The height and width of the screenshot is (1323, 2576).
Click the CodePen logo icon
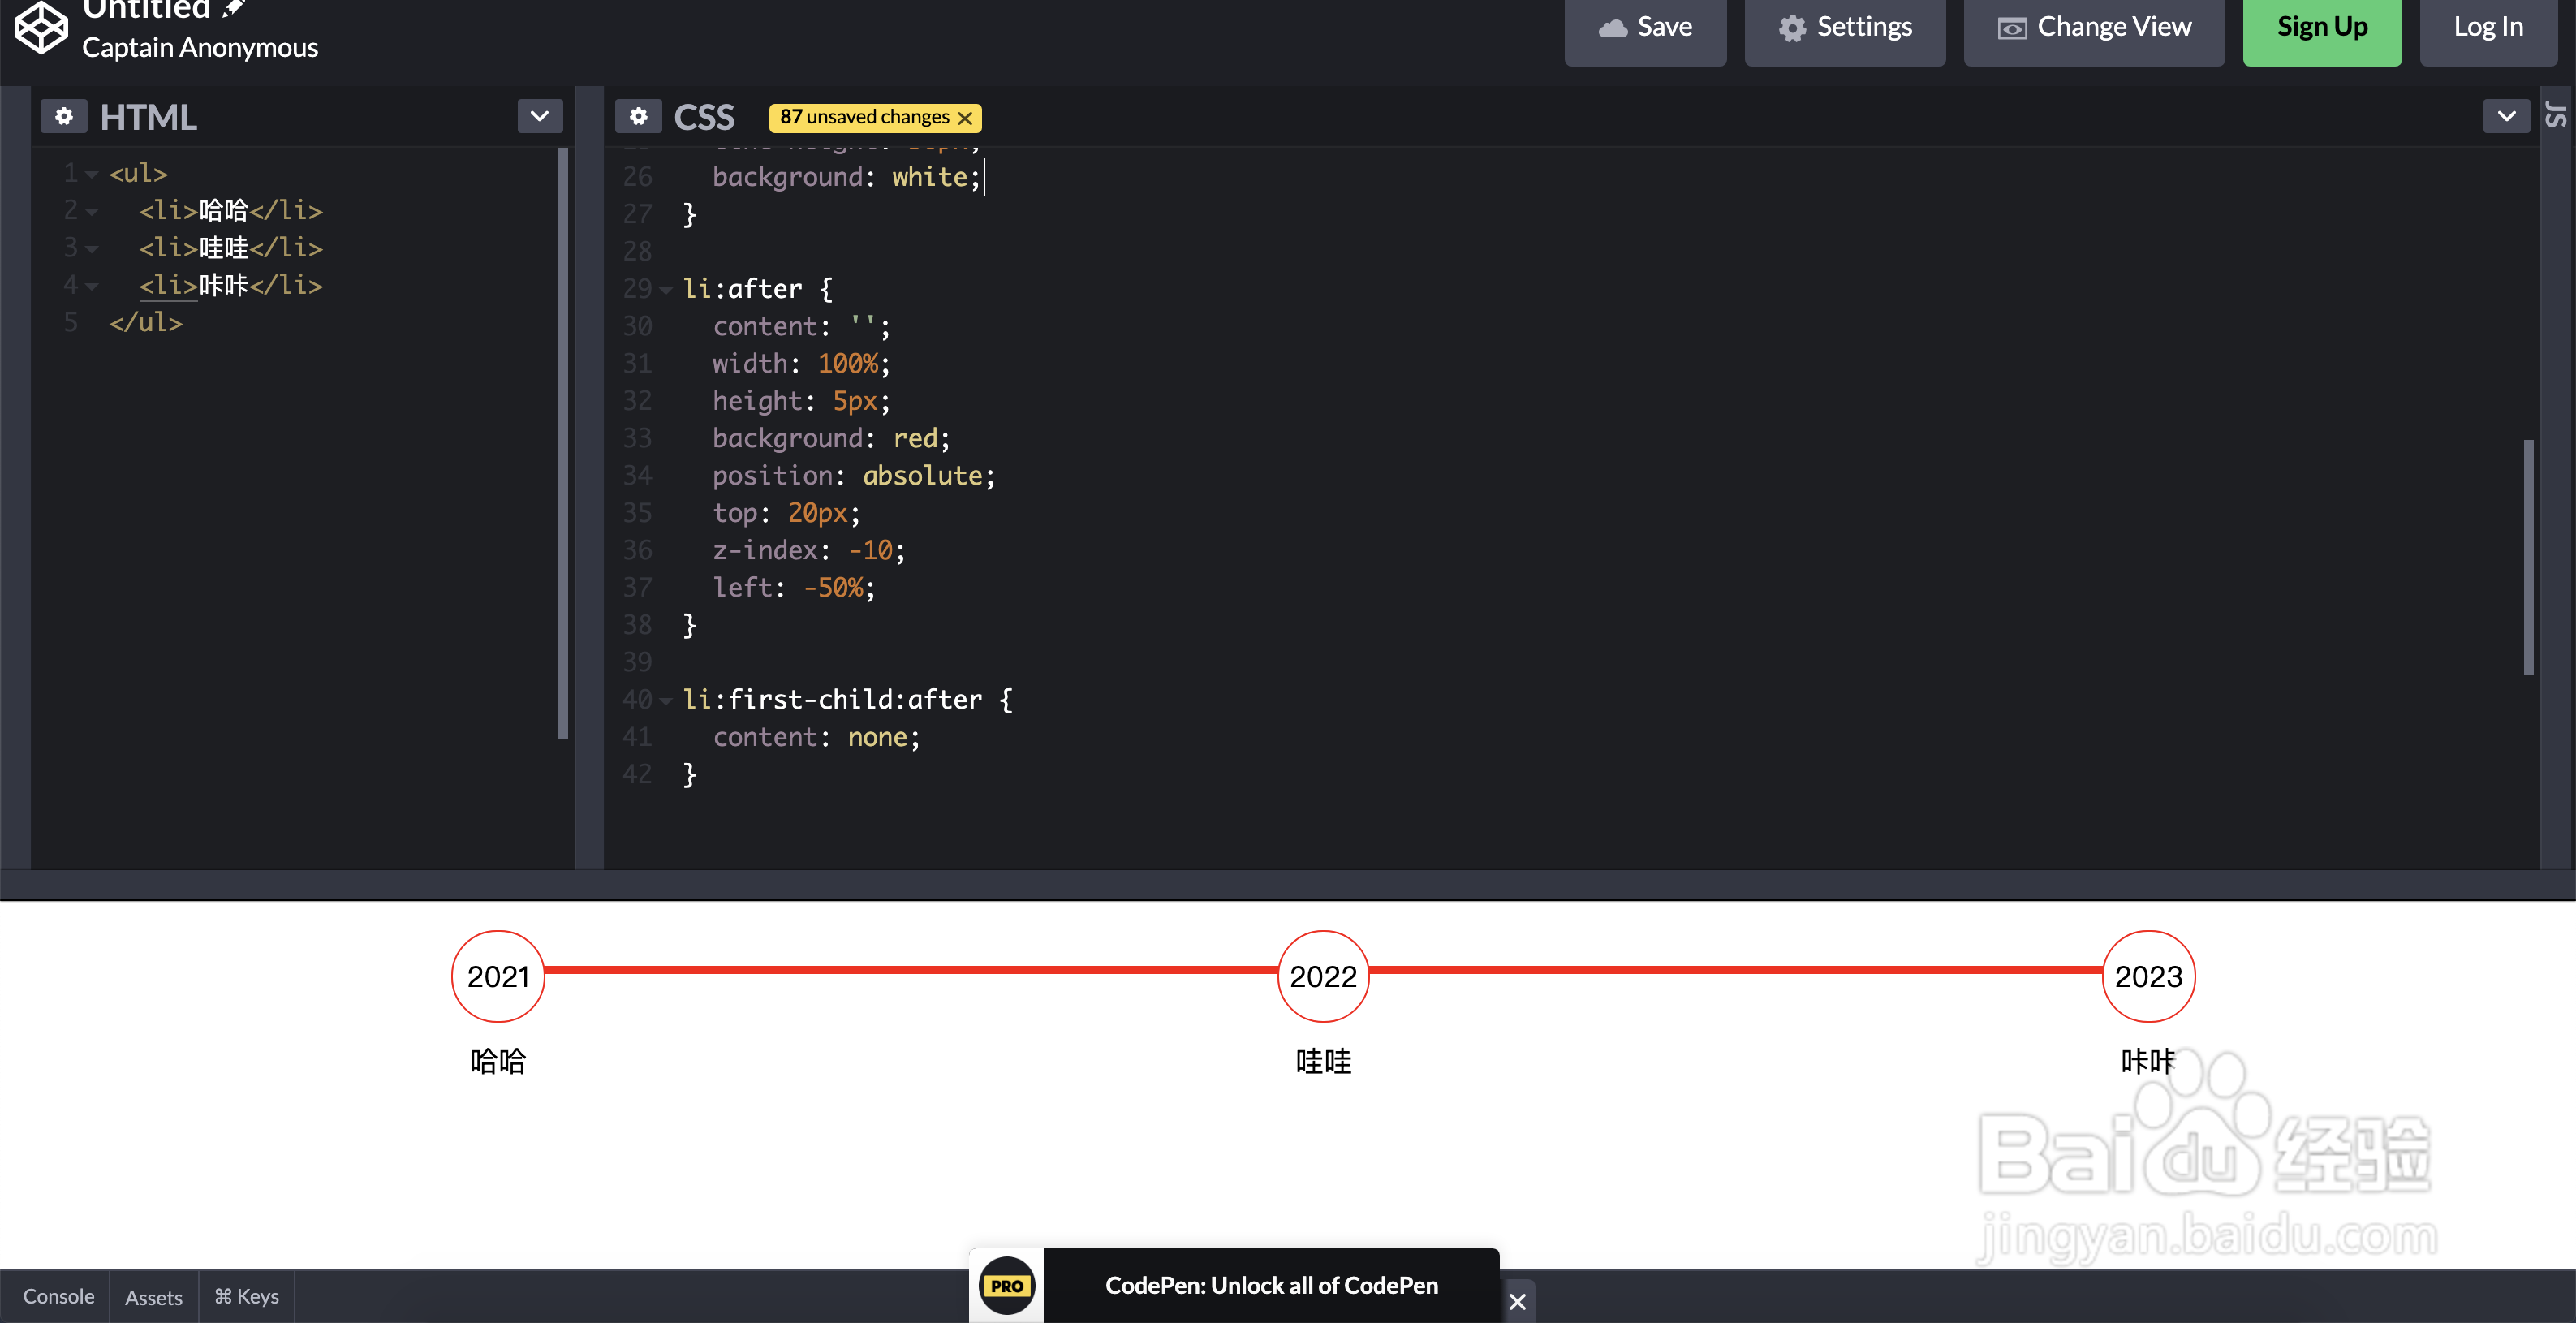41,27
